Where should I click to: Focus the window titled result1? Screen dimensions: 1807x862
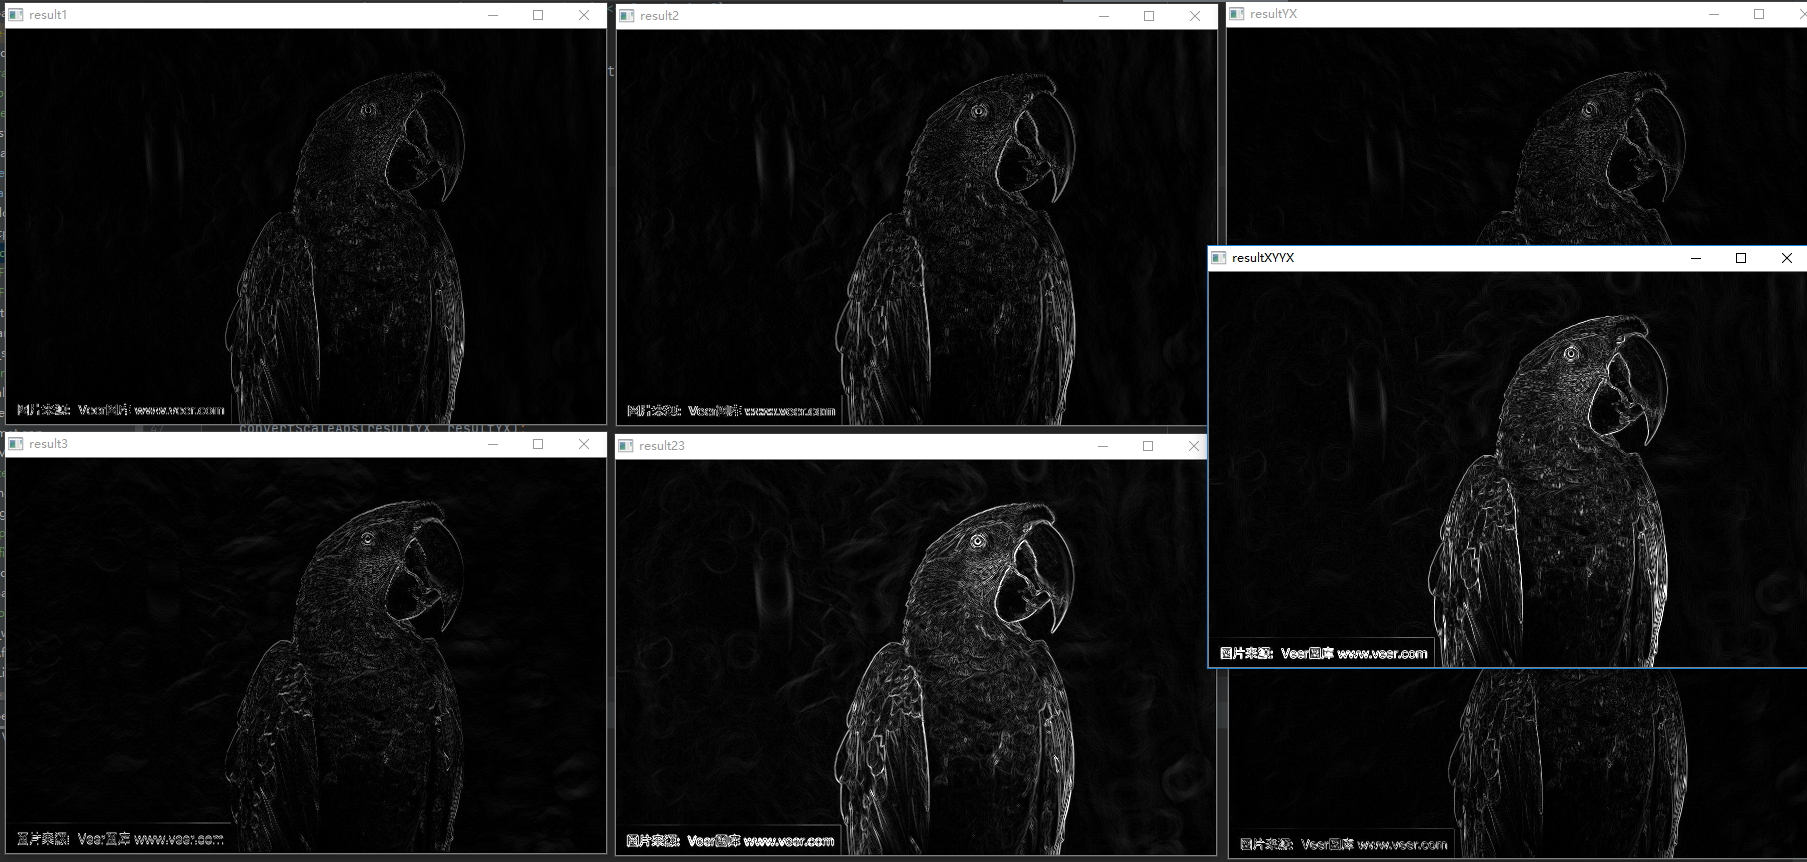pyautogui.click(x=48, y=15)
